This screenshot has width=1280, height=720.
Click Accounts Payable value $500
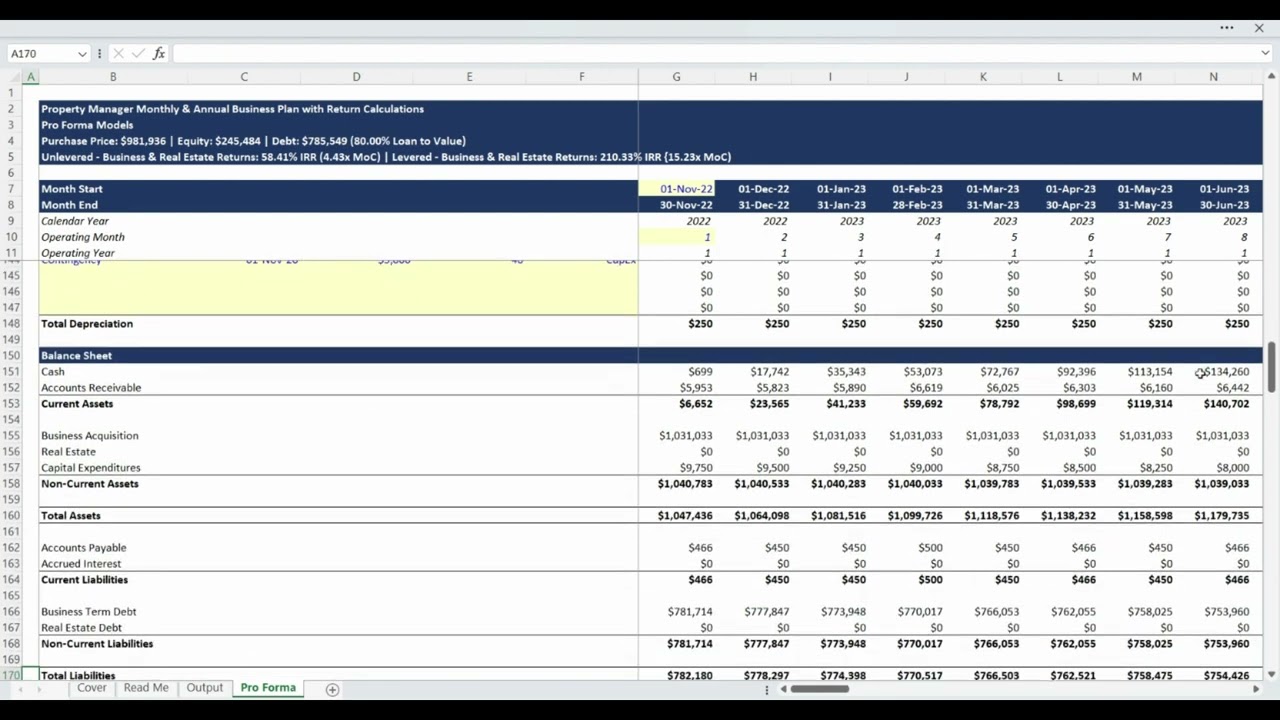point(928,548)
